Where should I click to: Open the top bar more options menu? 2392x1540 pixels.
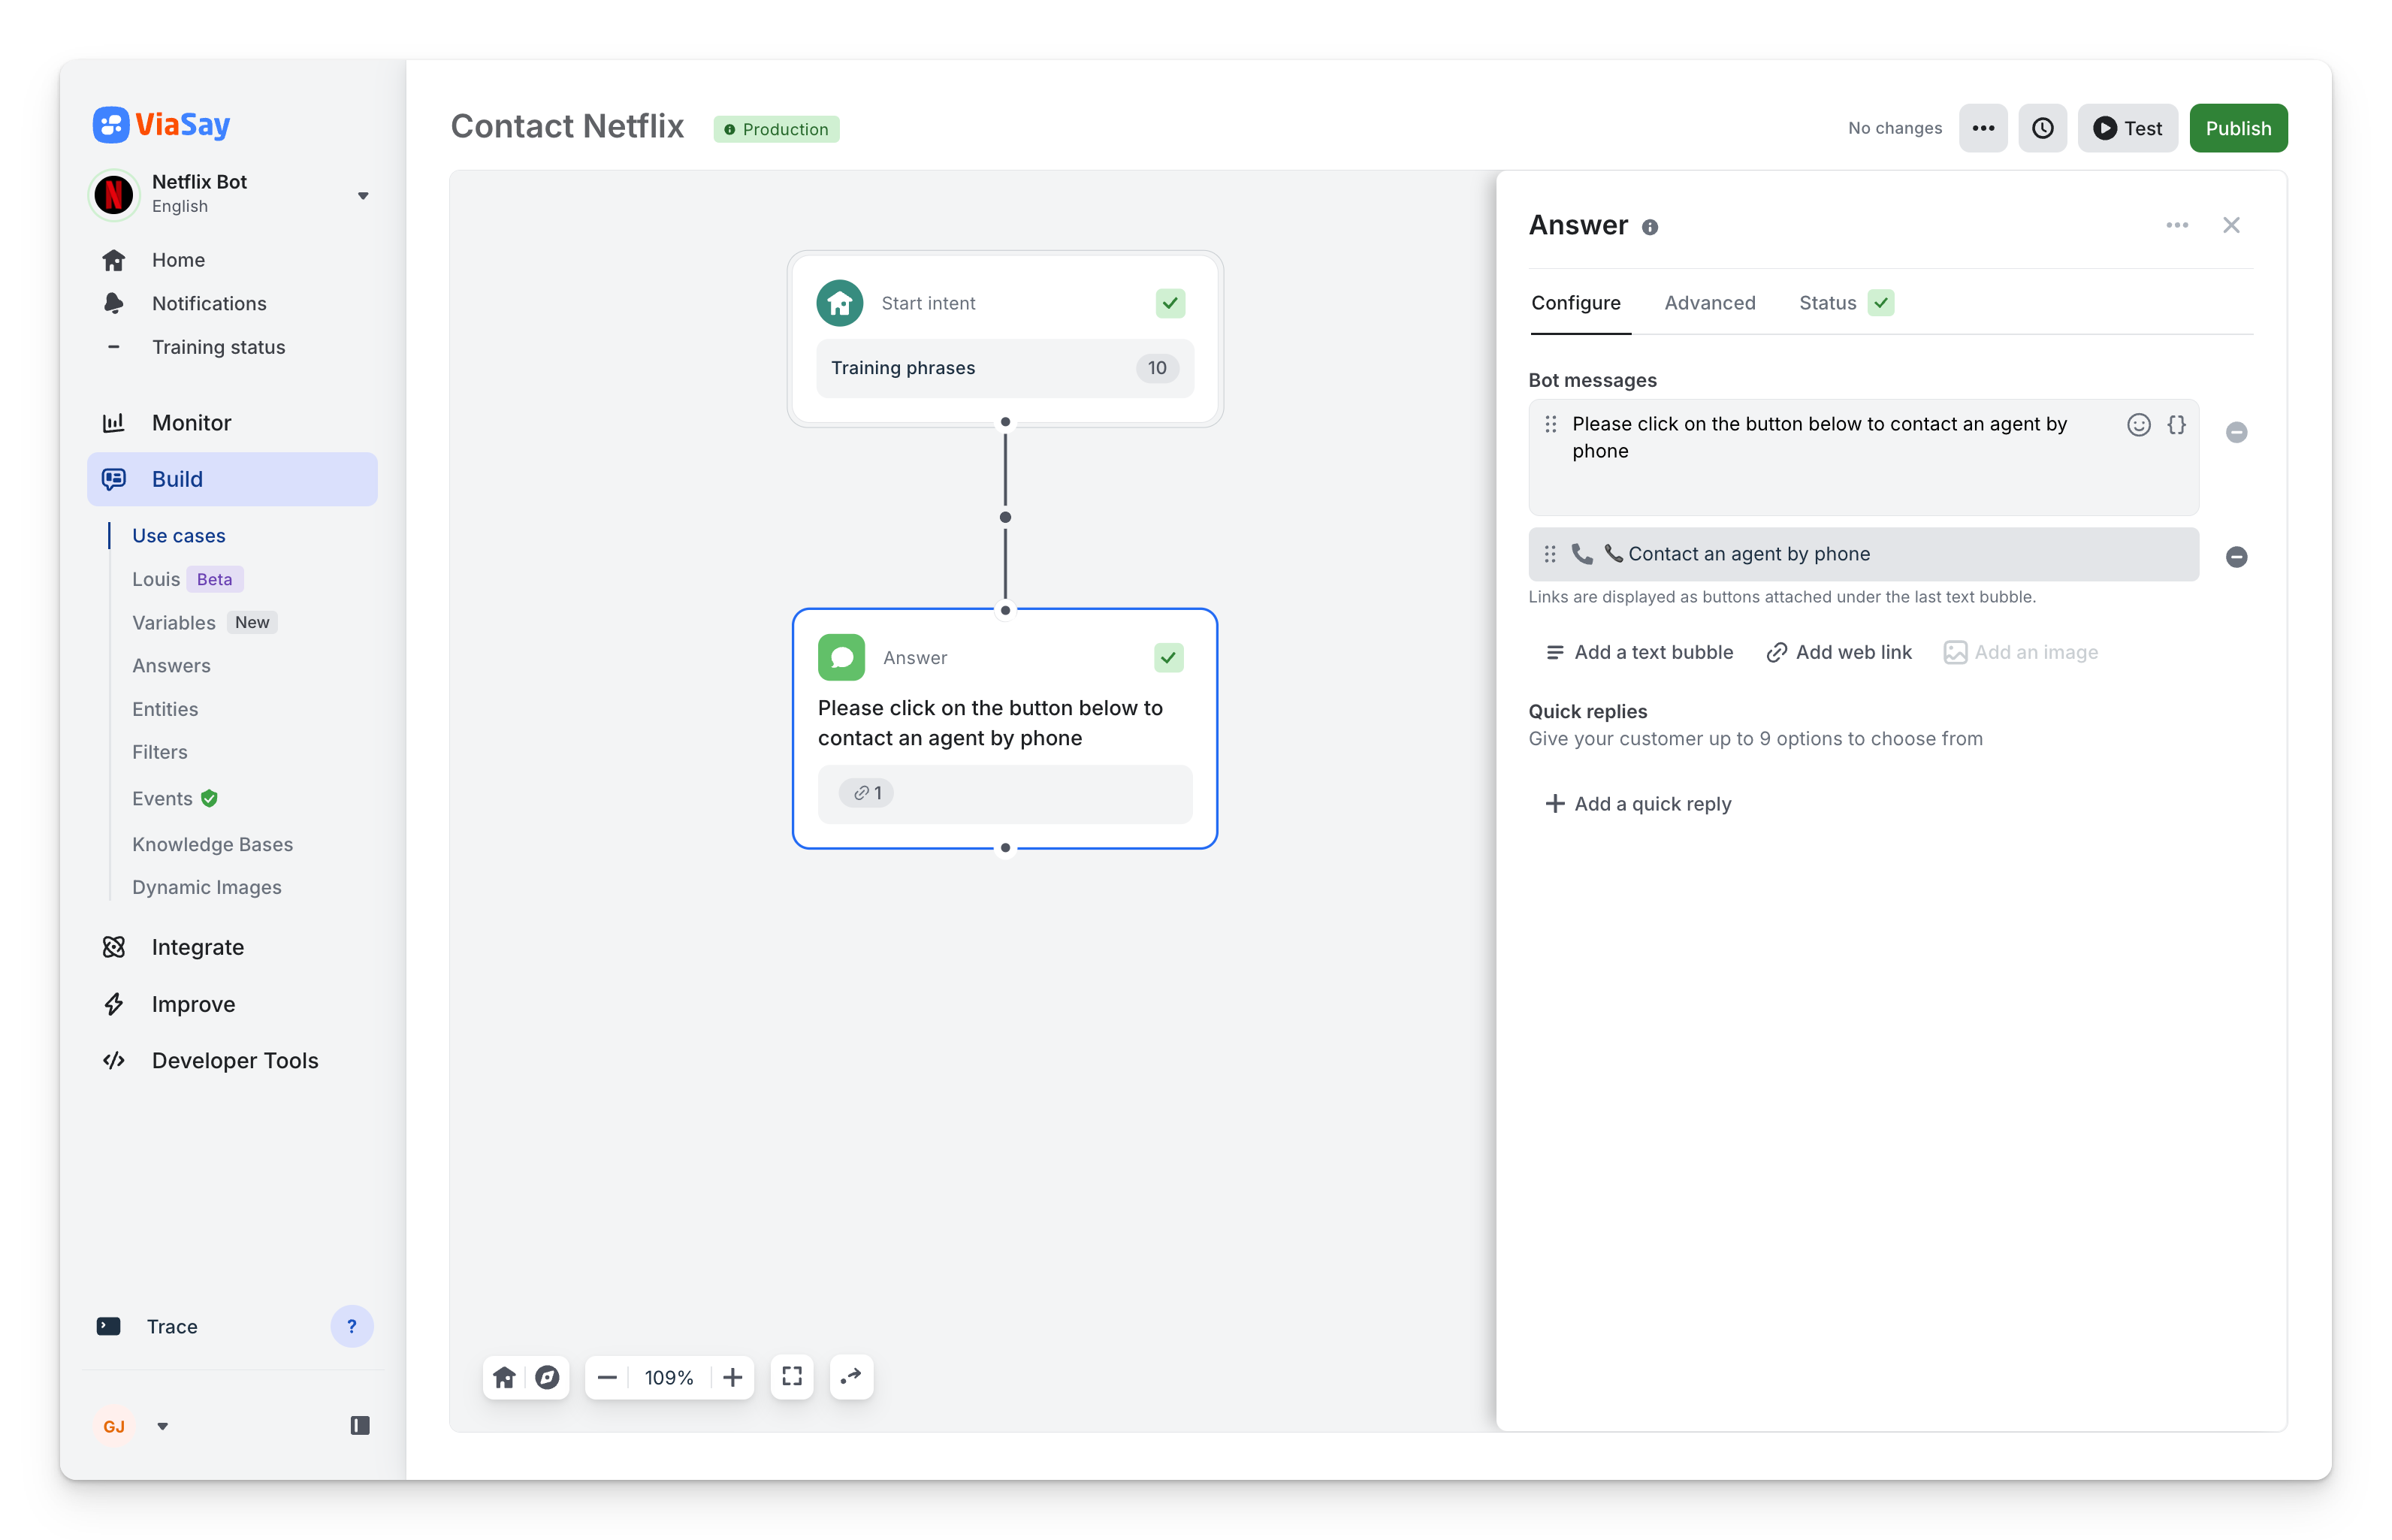1983,128
